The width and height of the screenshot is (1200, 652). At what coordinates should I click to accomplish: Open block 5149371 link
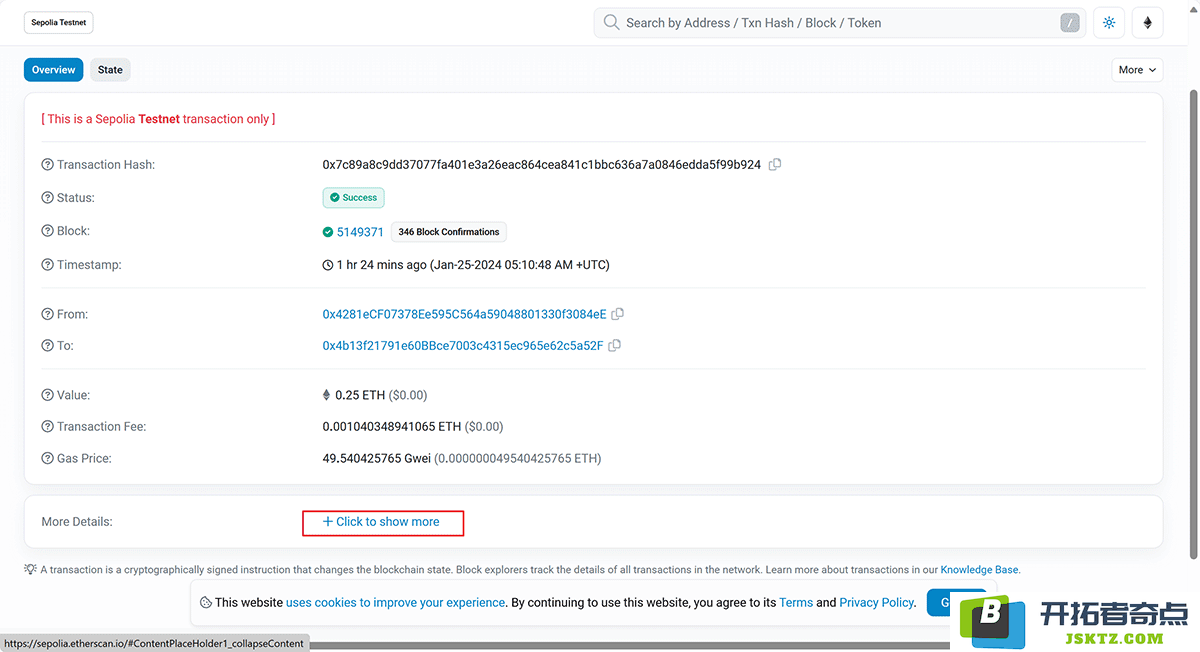click(x=360, y=232)
